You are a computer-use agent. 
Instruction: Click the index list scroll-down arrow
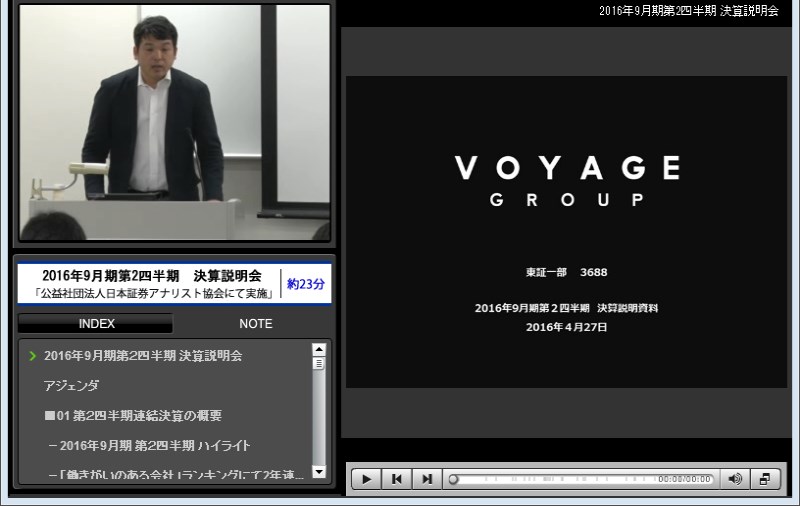pos(319,472)
